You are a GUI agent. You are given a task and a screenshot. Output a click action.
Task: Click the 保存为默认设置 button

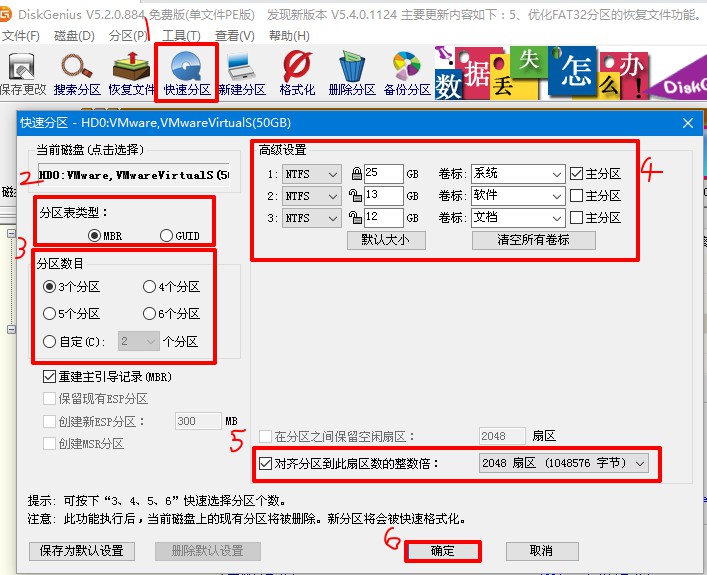82,551
